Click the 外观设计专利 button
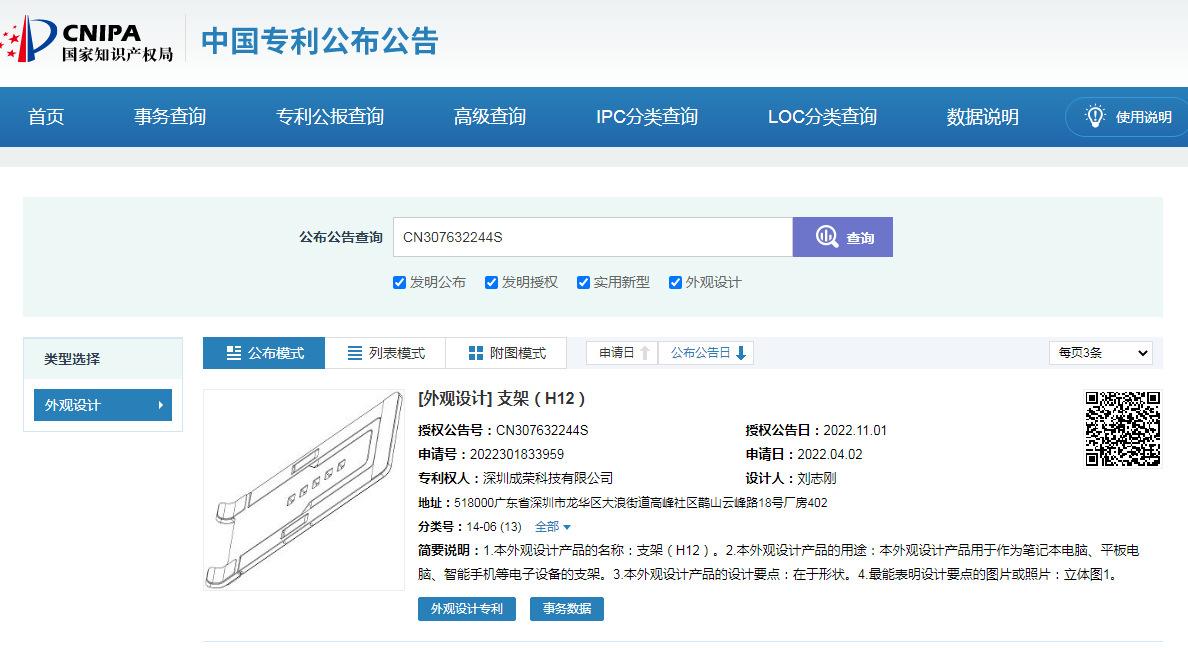Viewport: 1188px width, 648px height. 467,608
